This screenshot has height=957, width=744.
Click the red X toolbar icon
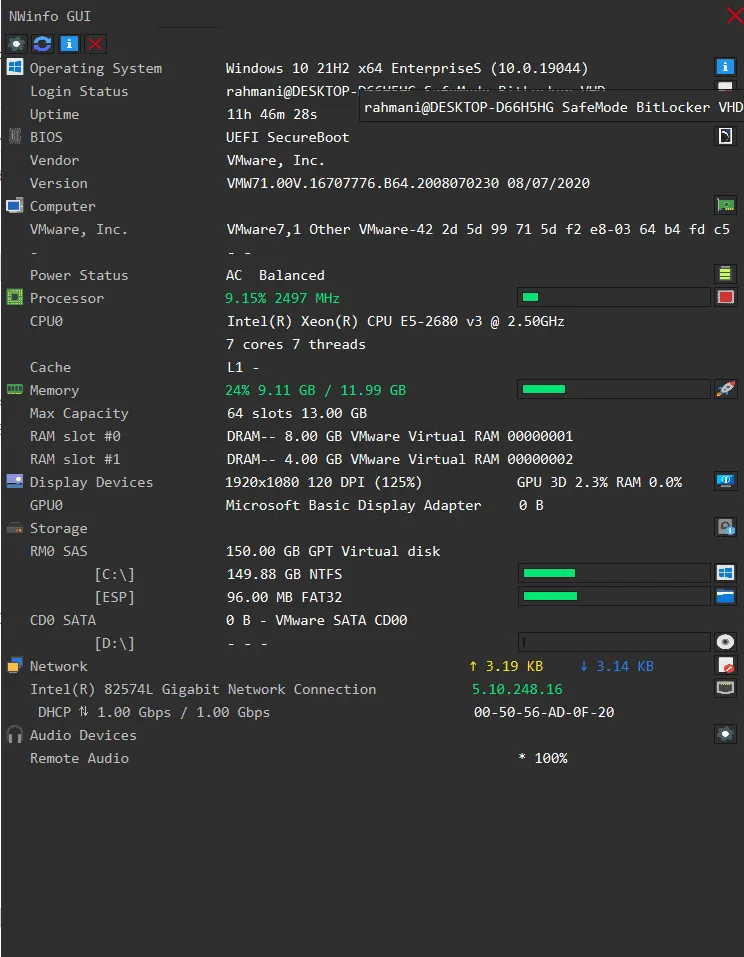95,44
